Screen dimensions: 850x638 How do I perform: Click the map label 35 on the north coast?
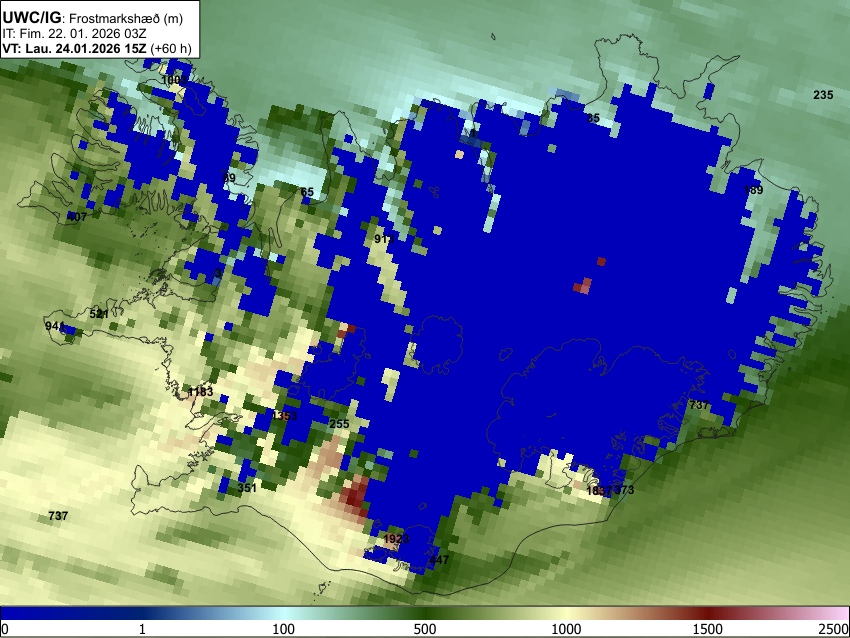593,118
